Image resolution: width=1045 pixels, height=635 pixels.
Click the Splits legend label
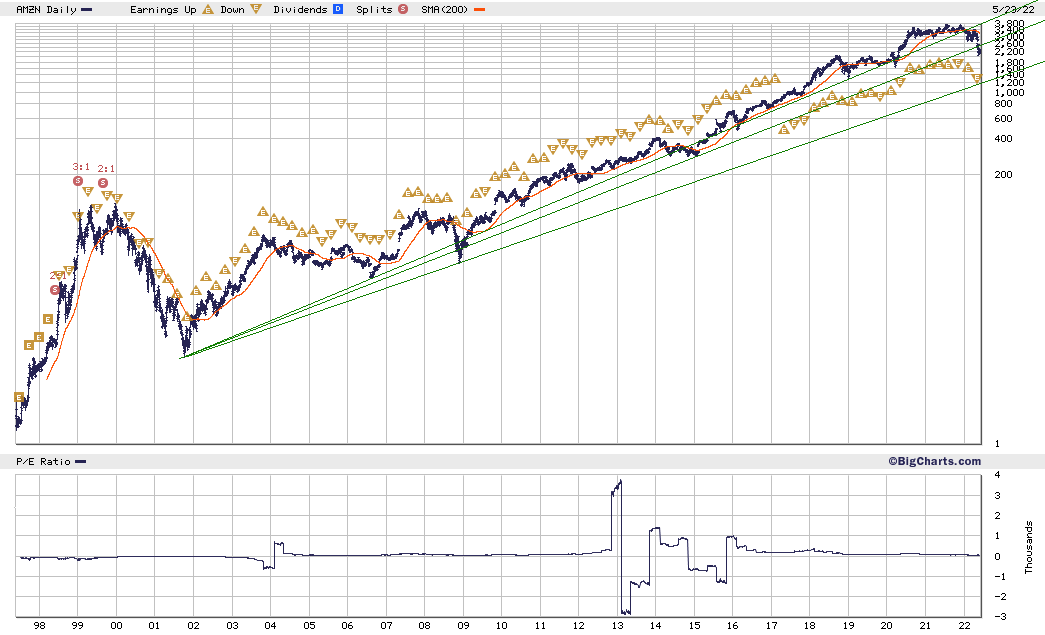click(x=375, y=9)
